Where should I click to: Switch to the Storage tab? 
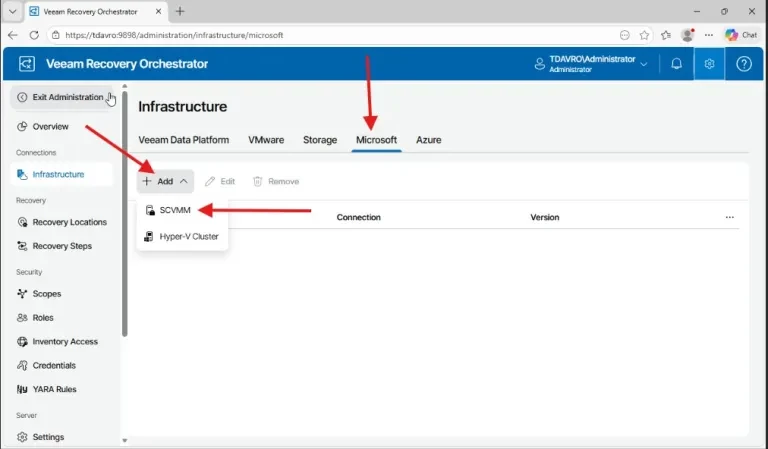coord(320,140)
